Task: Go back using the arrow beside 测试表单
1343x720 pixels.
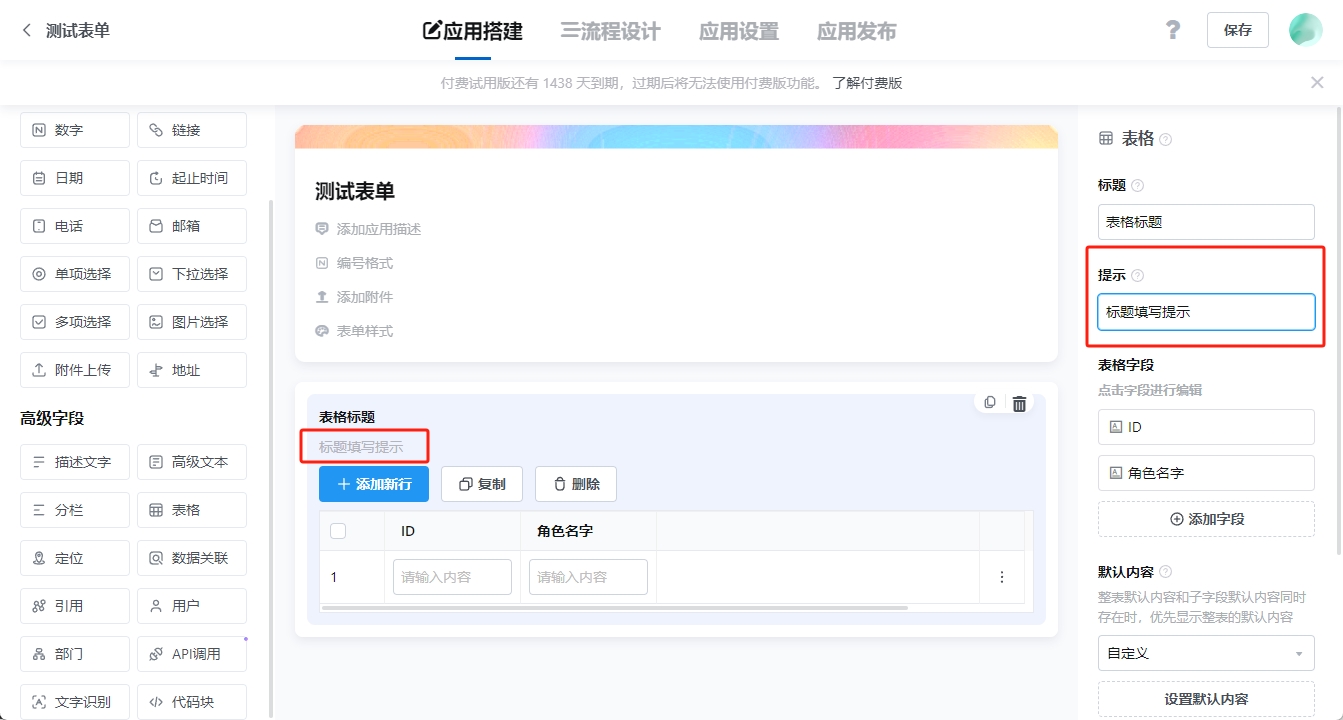Action: [x=27, y=31]
